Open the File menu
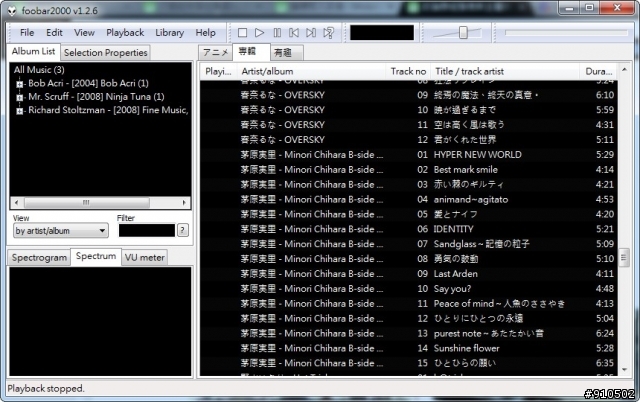The image size is (640, 402). pyautogui.click(x=27, y=33)
